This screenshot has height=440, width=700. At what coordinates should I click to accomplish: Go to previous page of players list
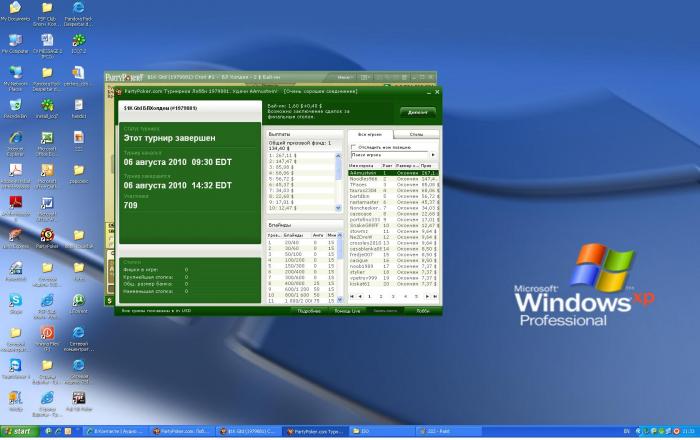coord(360,296)
